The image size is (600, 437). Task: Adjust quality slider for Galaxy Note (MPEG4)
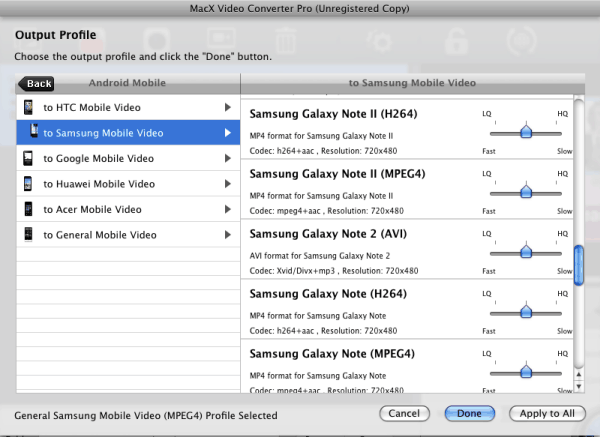526,371
